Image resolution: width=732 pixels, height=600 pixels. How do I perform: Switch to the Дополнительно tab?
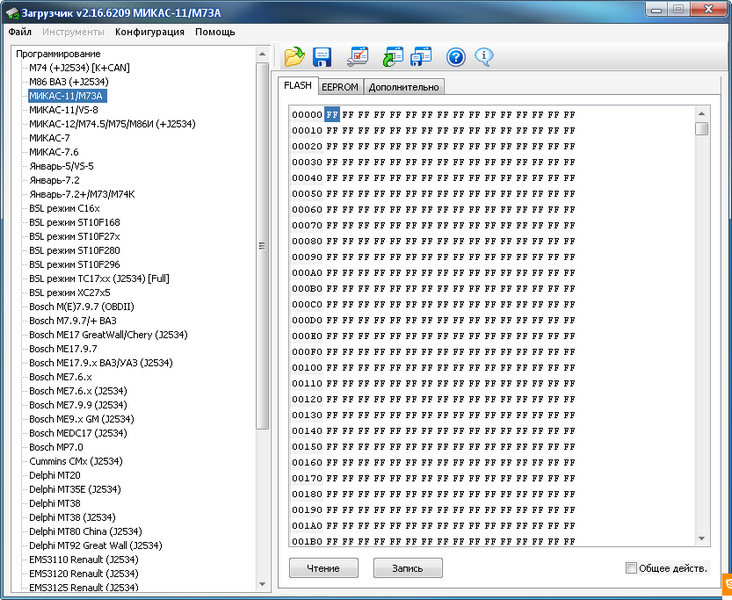[x=404, y=87]
